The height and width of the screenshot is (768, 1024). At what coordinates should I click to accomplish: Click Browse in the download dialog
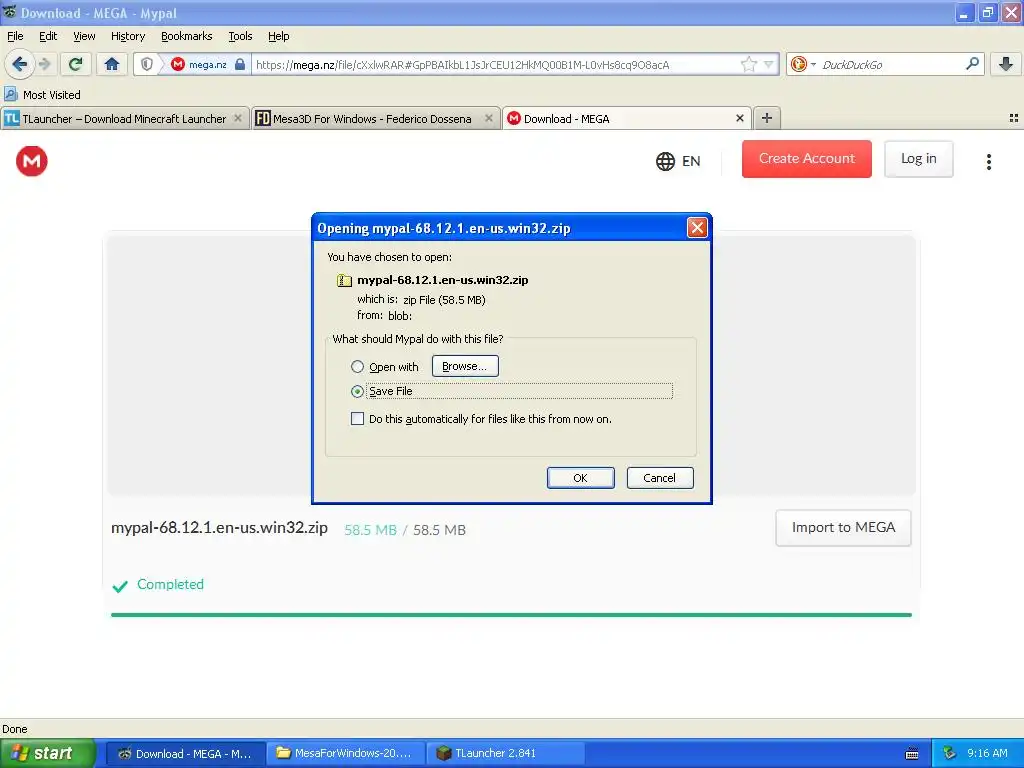coord(465,366)
